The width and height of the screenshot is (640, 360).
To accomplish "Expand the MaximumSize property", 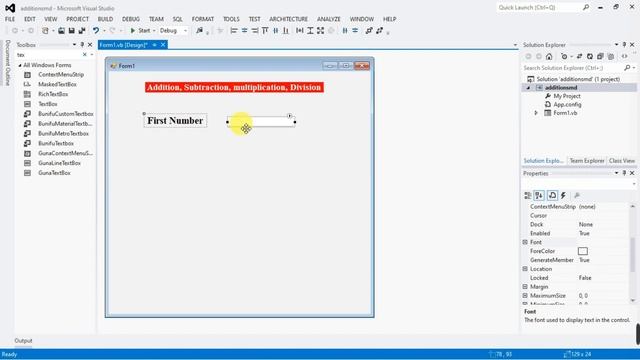I will (x=525, y=296).
